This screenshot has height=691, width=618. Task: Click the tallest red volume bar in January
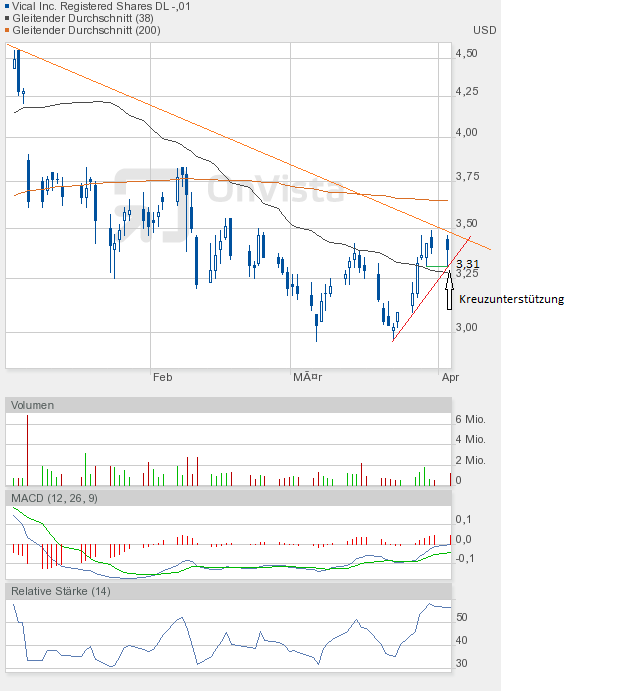point(27,450)
